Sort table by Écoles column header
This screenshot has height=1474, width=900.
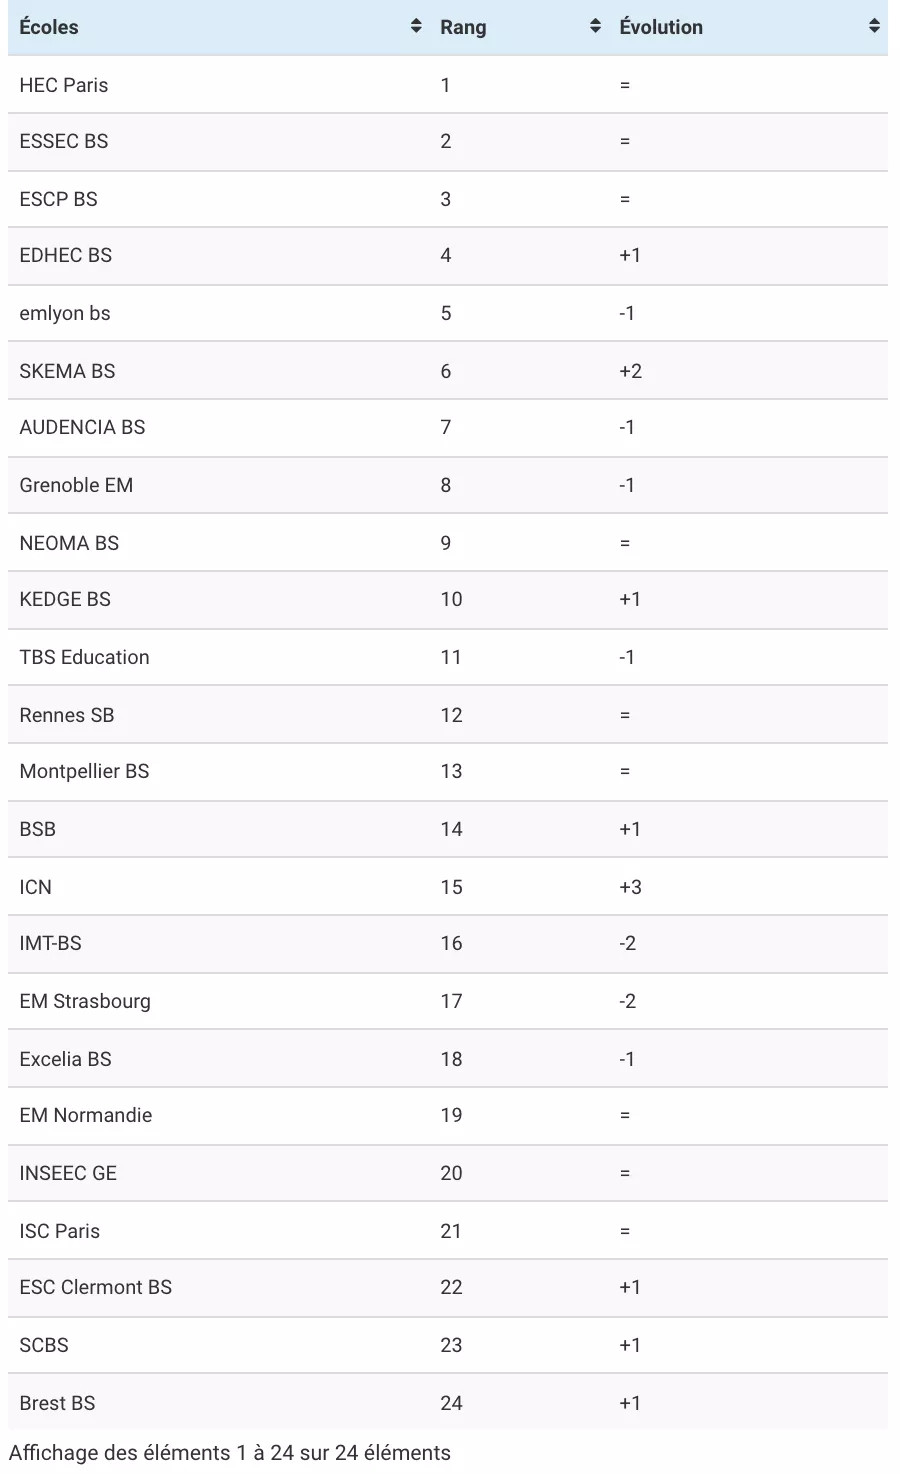click(x=49, y=27)
